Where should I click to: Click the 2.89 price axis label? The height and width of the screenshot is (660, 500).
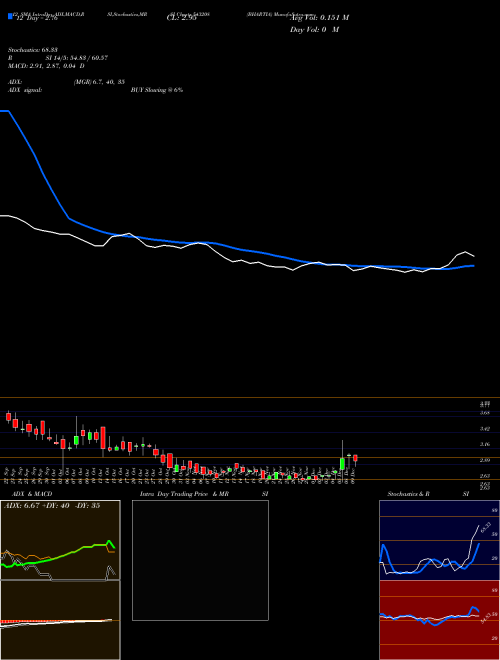point(485,460)
